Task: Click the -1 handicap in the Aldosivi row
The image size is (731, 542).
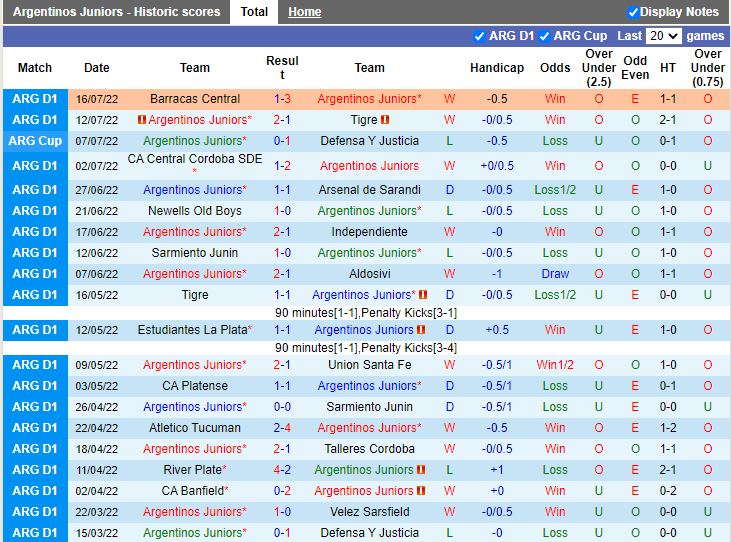Action: [x=497, y=274]
